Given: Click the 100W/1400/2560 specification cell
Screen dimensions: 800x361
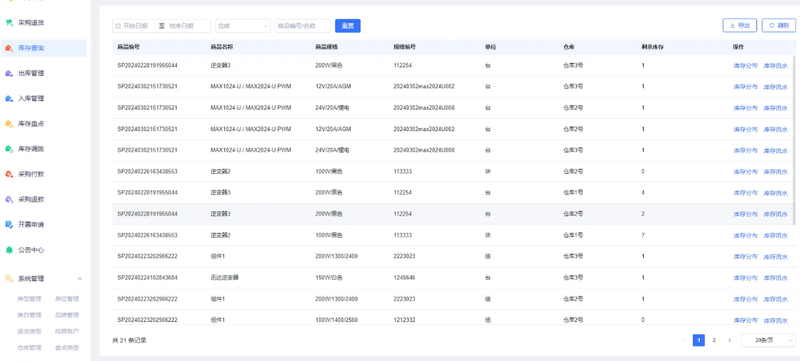Looking at the screenshot, I should [336, 320].
